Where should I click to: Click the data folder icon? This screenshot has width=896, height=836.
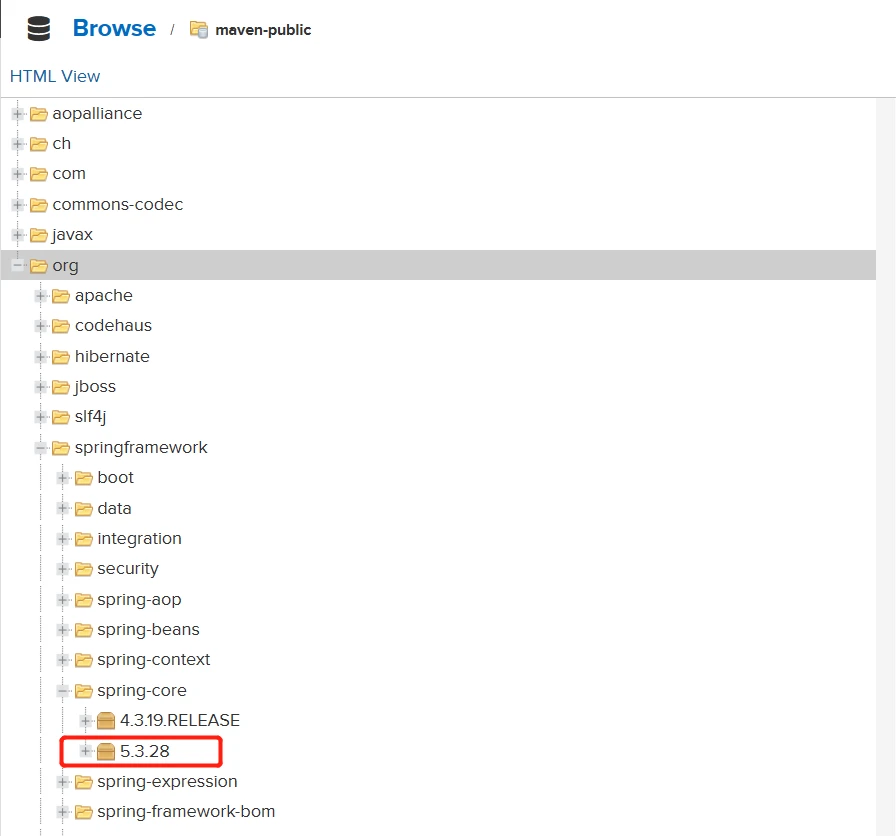point(83,509)
